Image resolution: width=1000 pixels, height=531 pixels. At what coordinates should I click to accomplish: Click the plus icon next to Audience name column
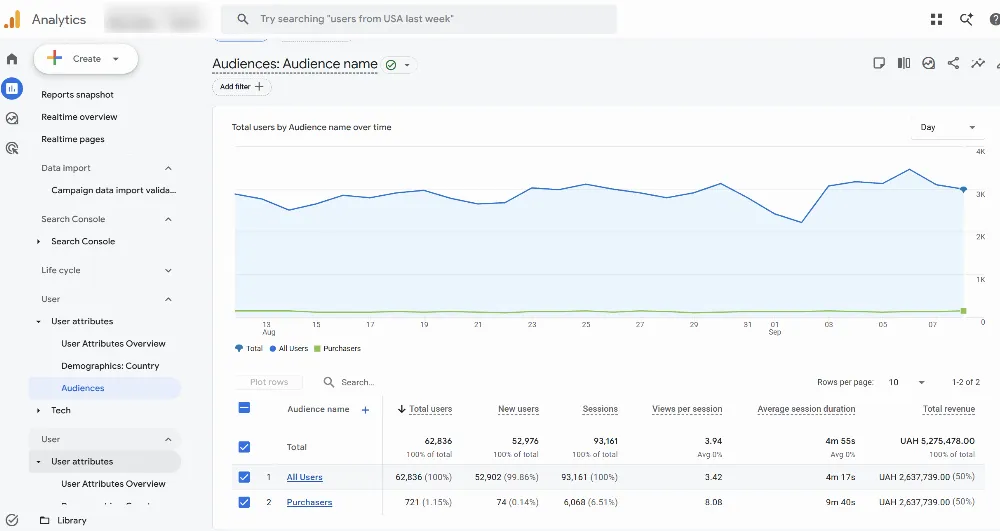365,410
